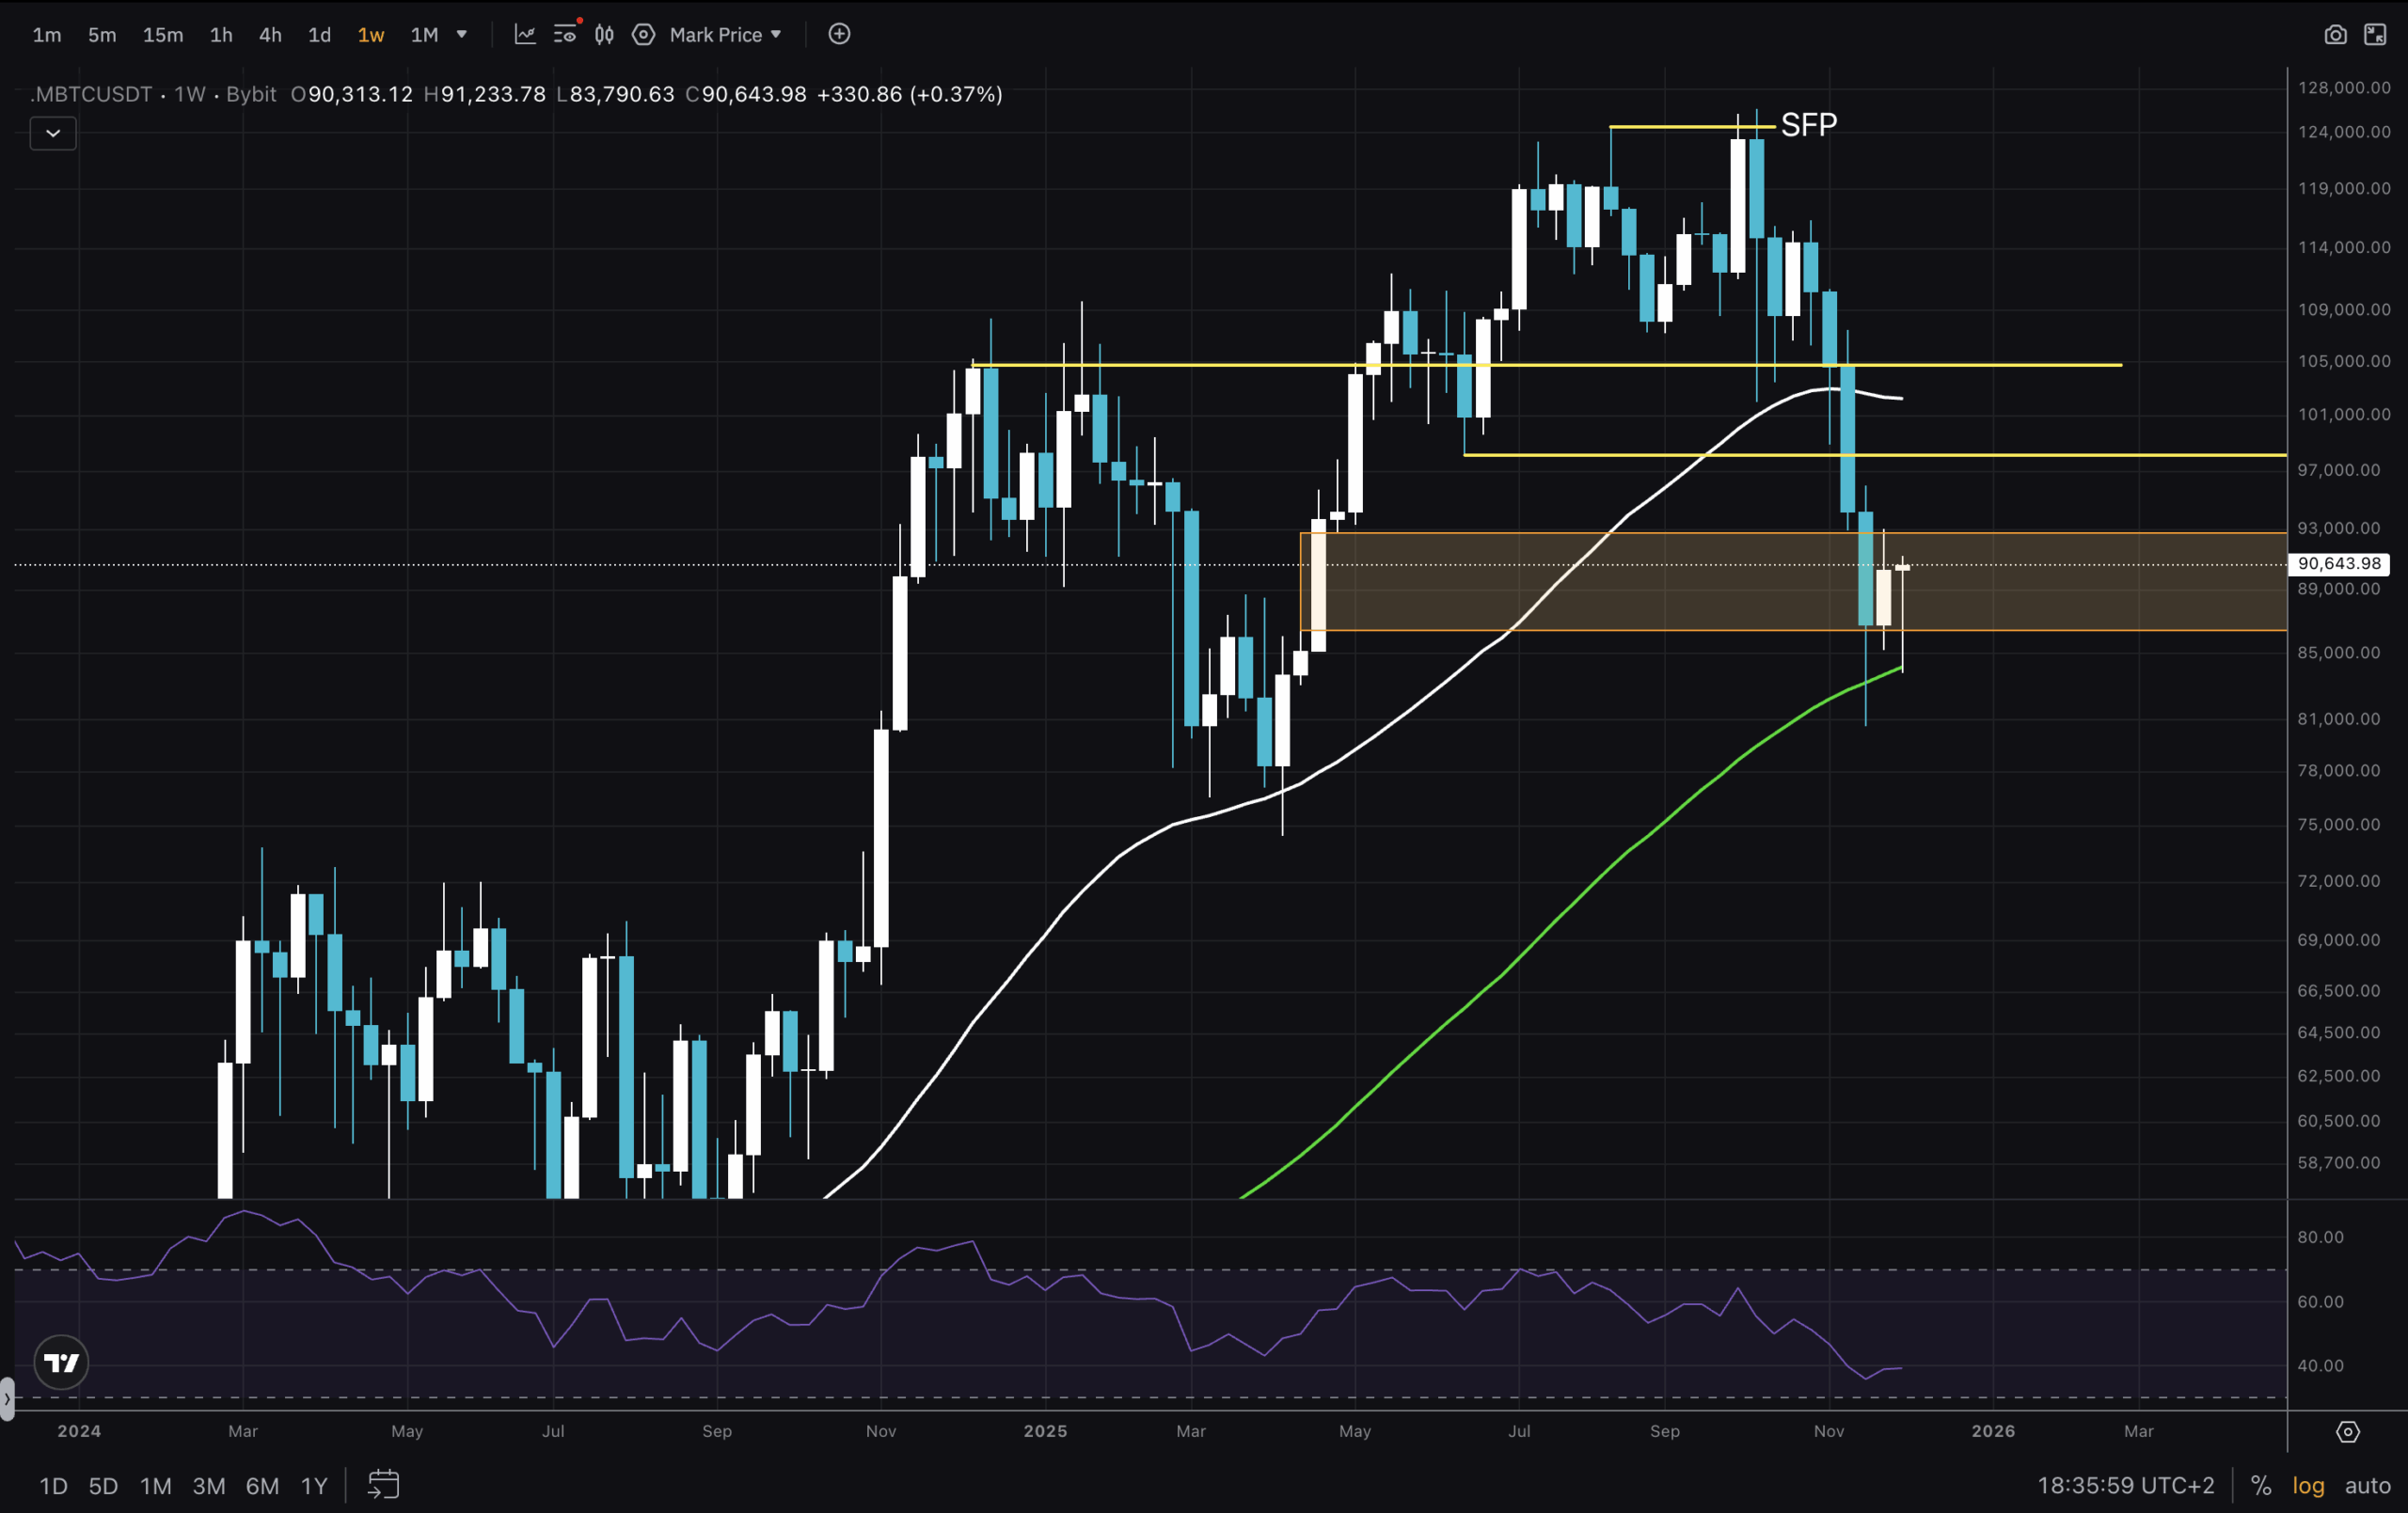Expand more timeframes arrow after 1M

(x=462, y=34)
